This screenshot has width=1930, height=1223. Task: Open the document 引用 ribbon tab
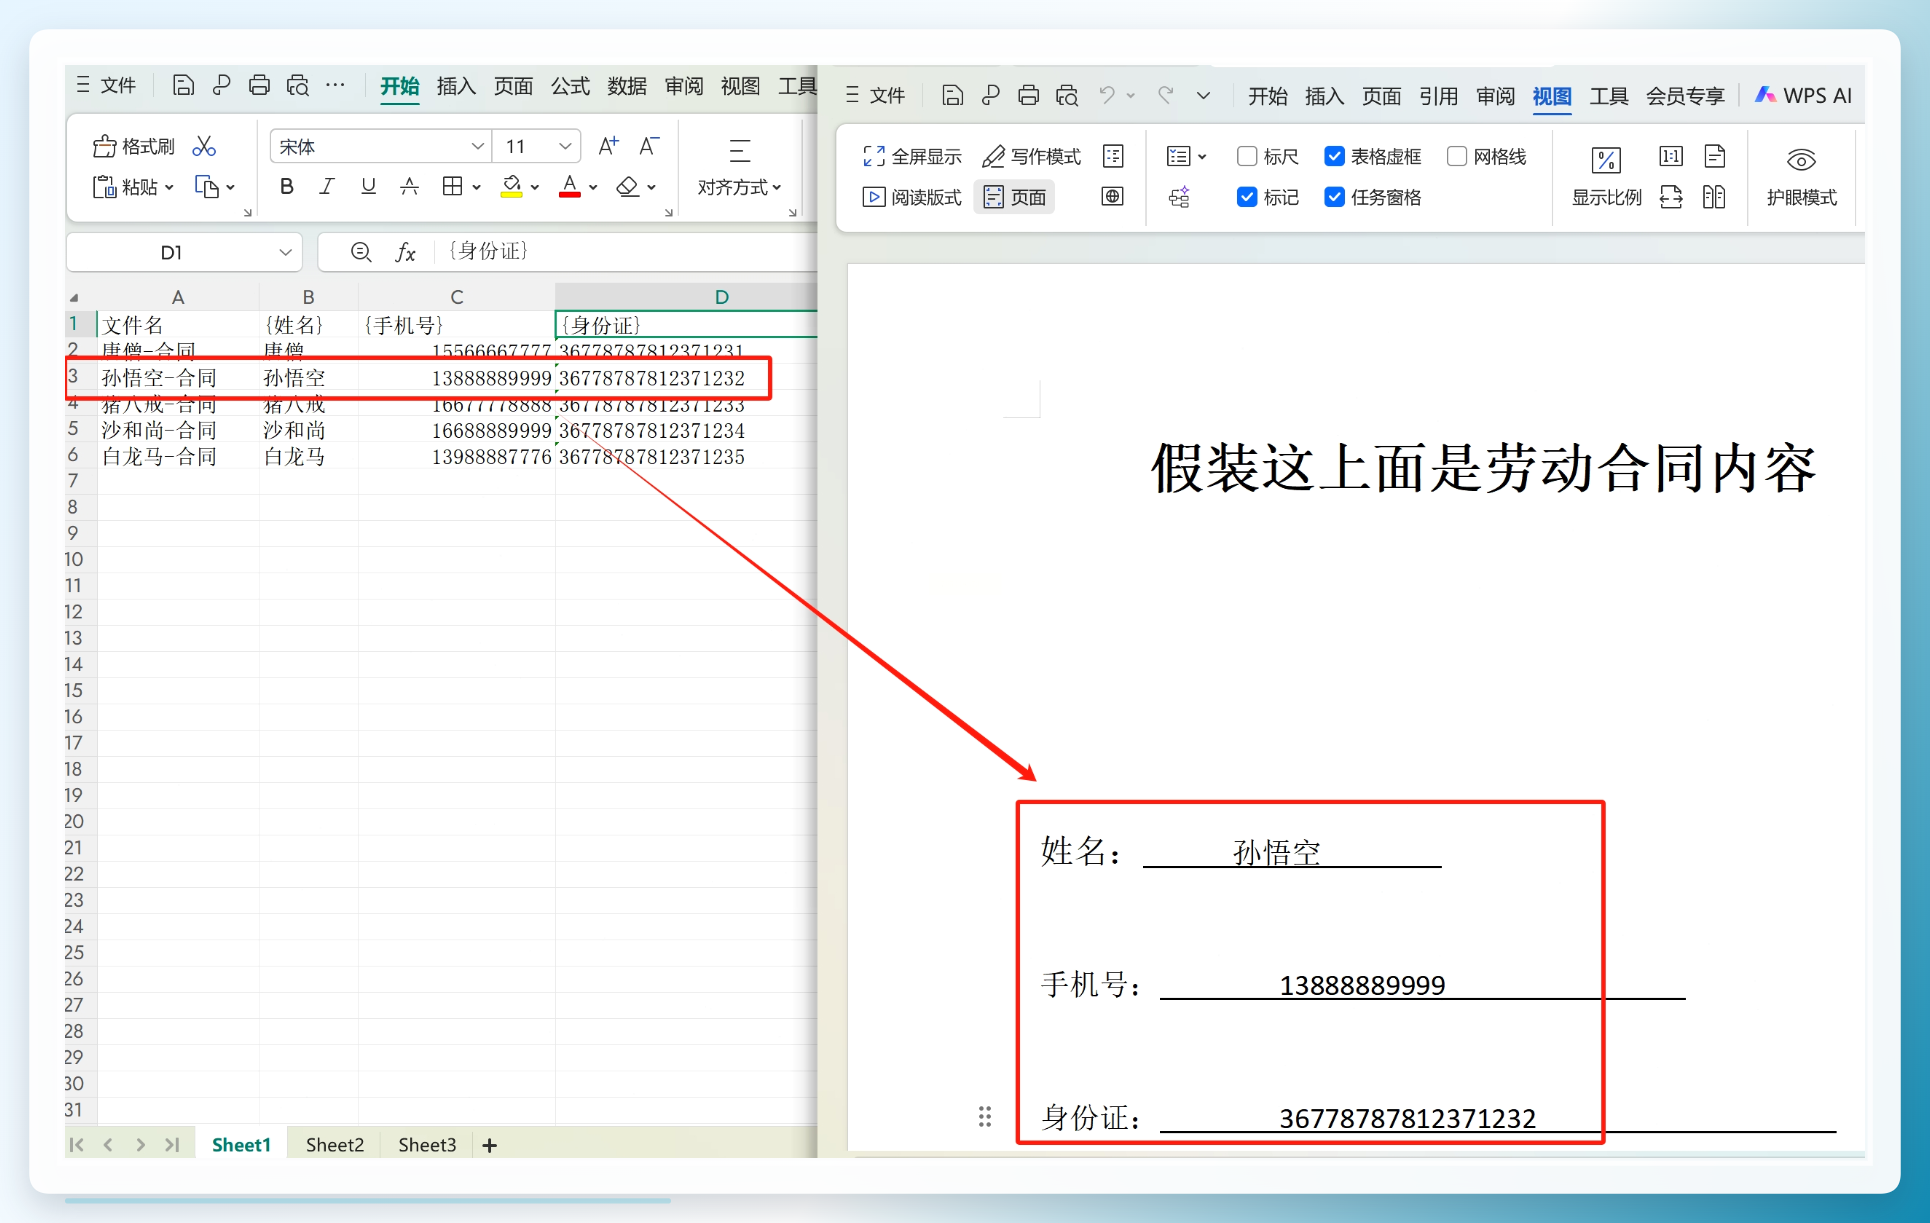pyautogui.click(x=1438, y=96)
